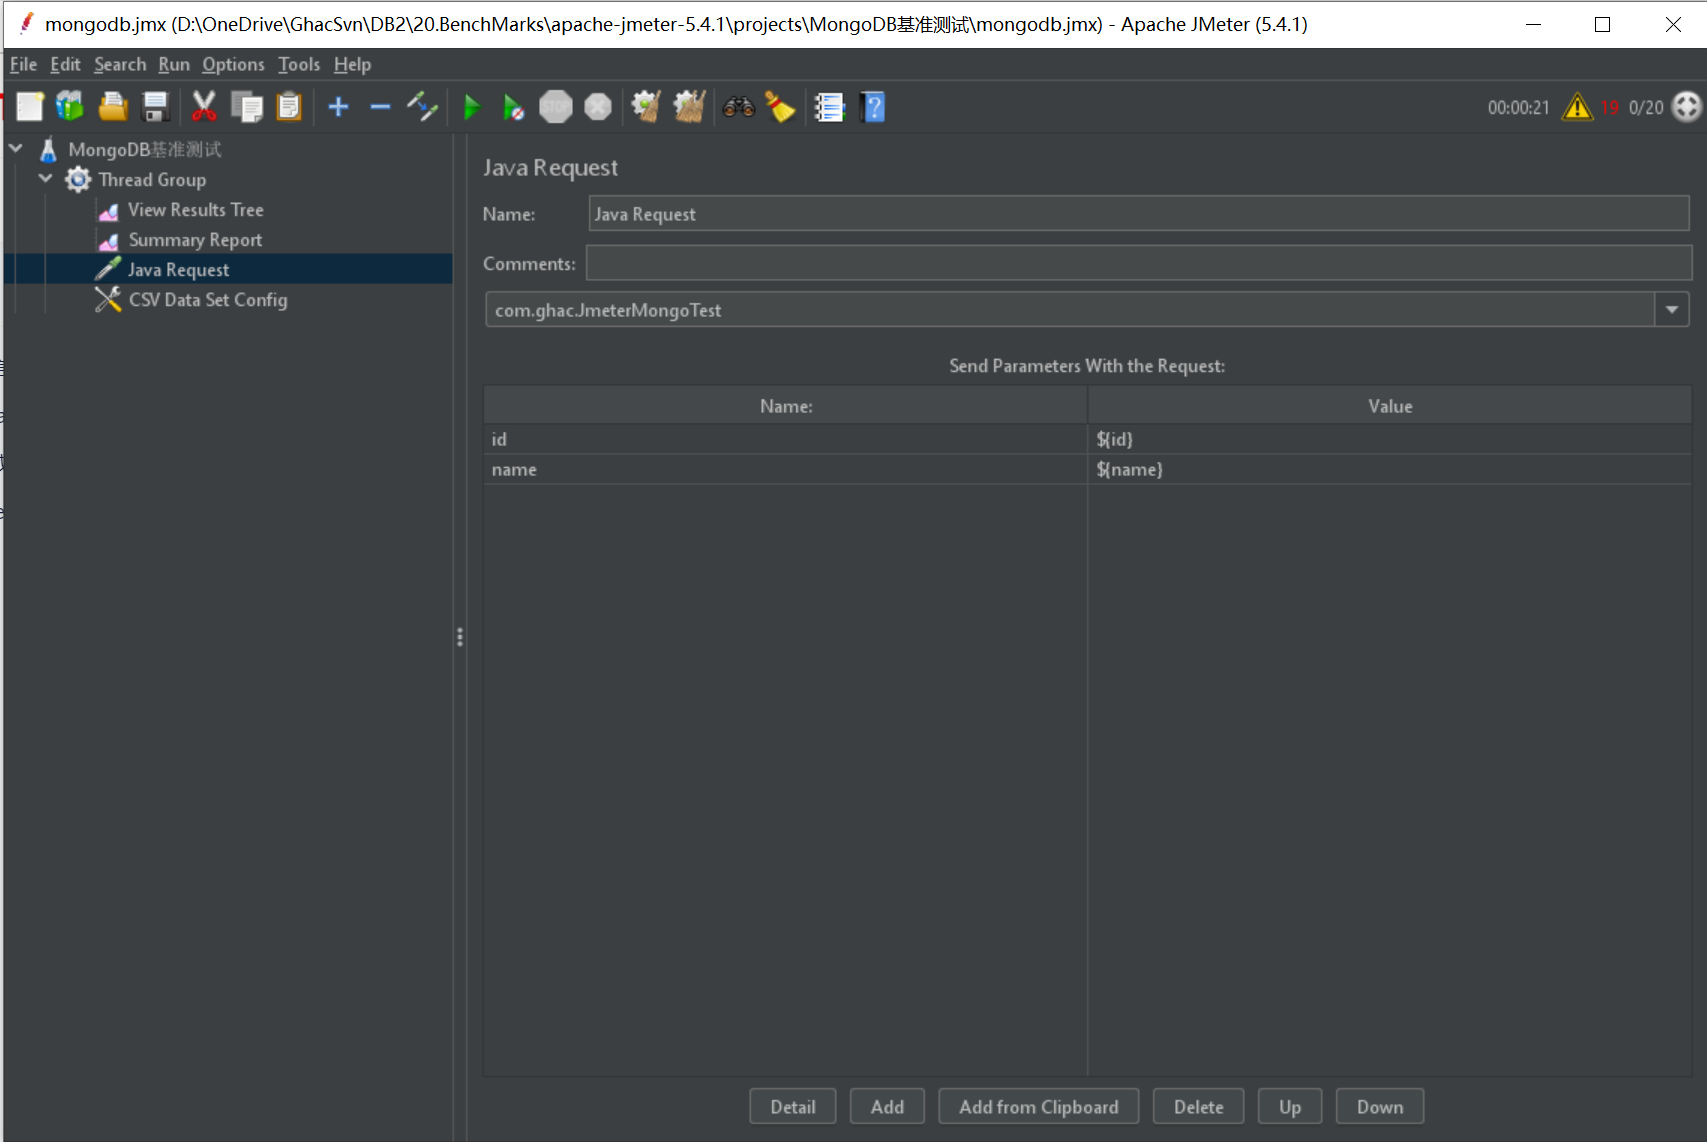
Task: Open Help with question mark icon
Action: tap(873, 106)
